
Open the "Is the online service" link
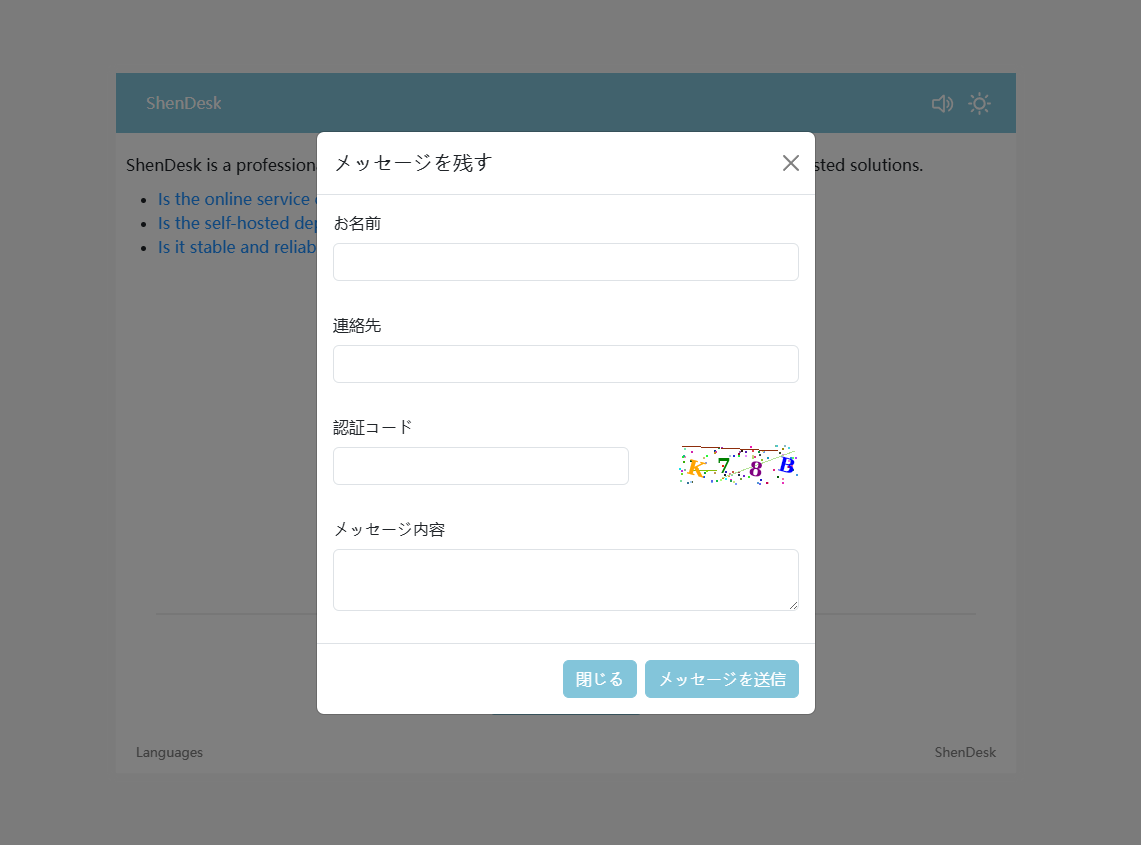(236, 199)
